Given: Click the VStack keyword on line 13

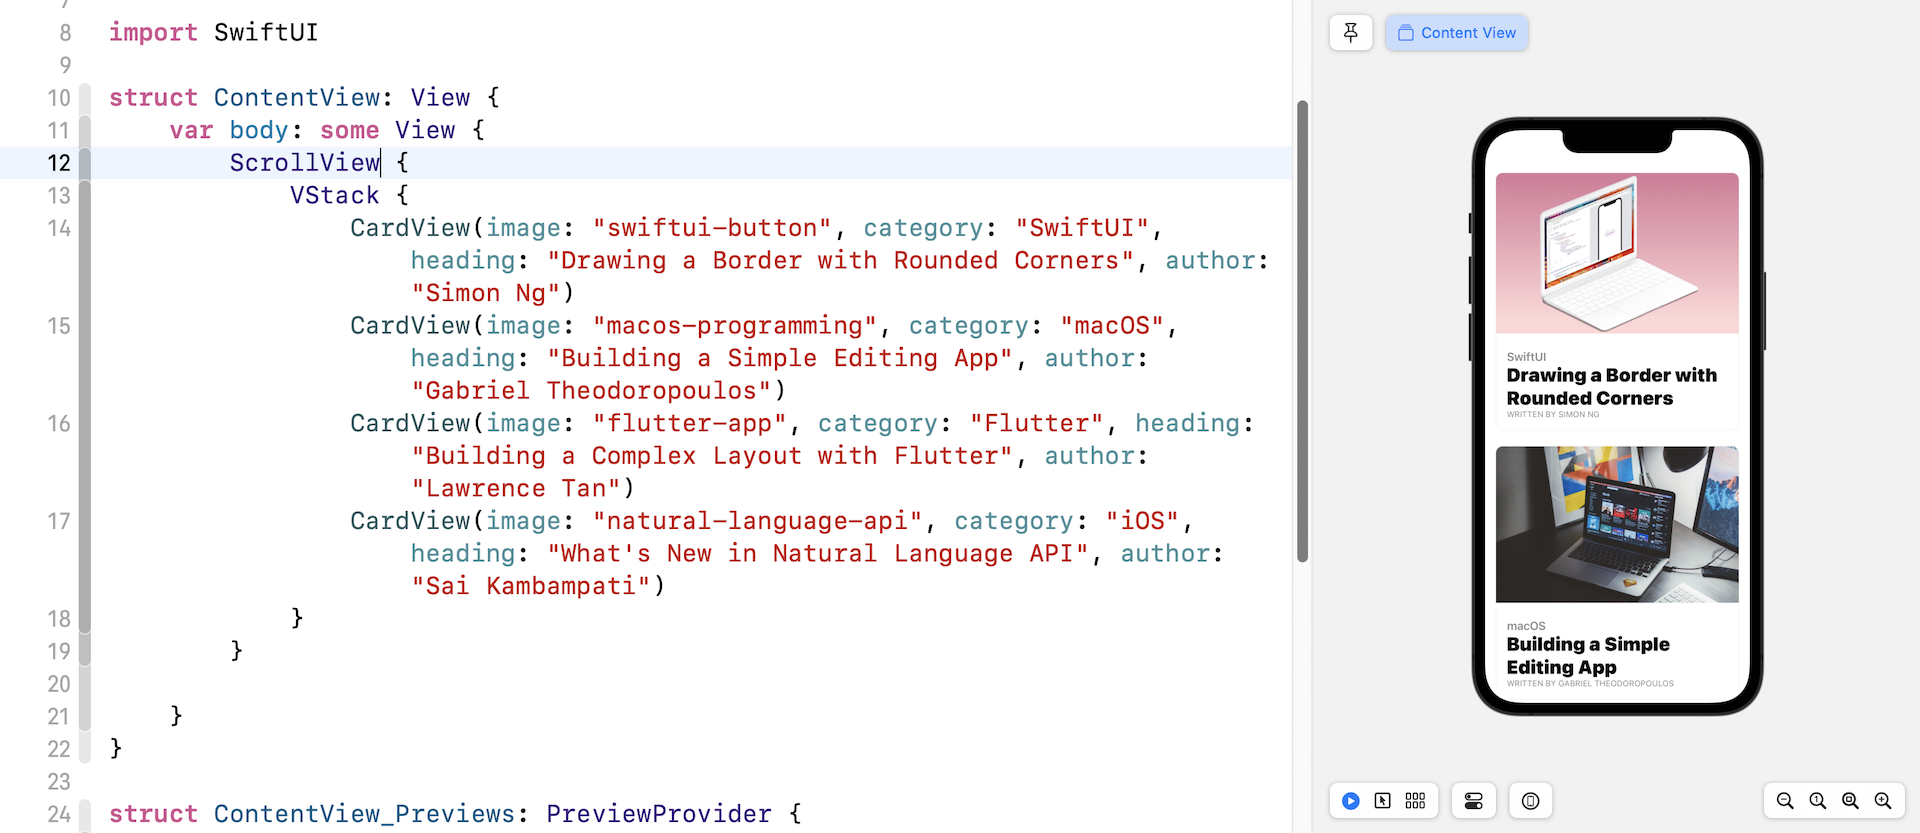Looking at the screenshot, I should tap(334, 196).
